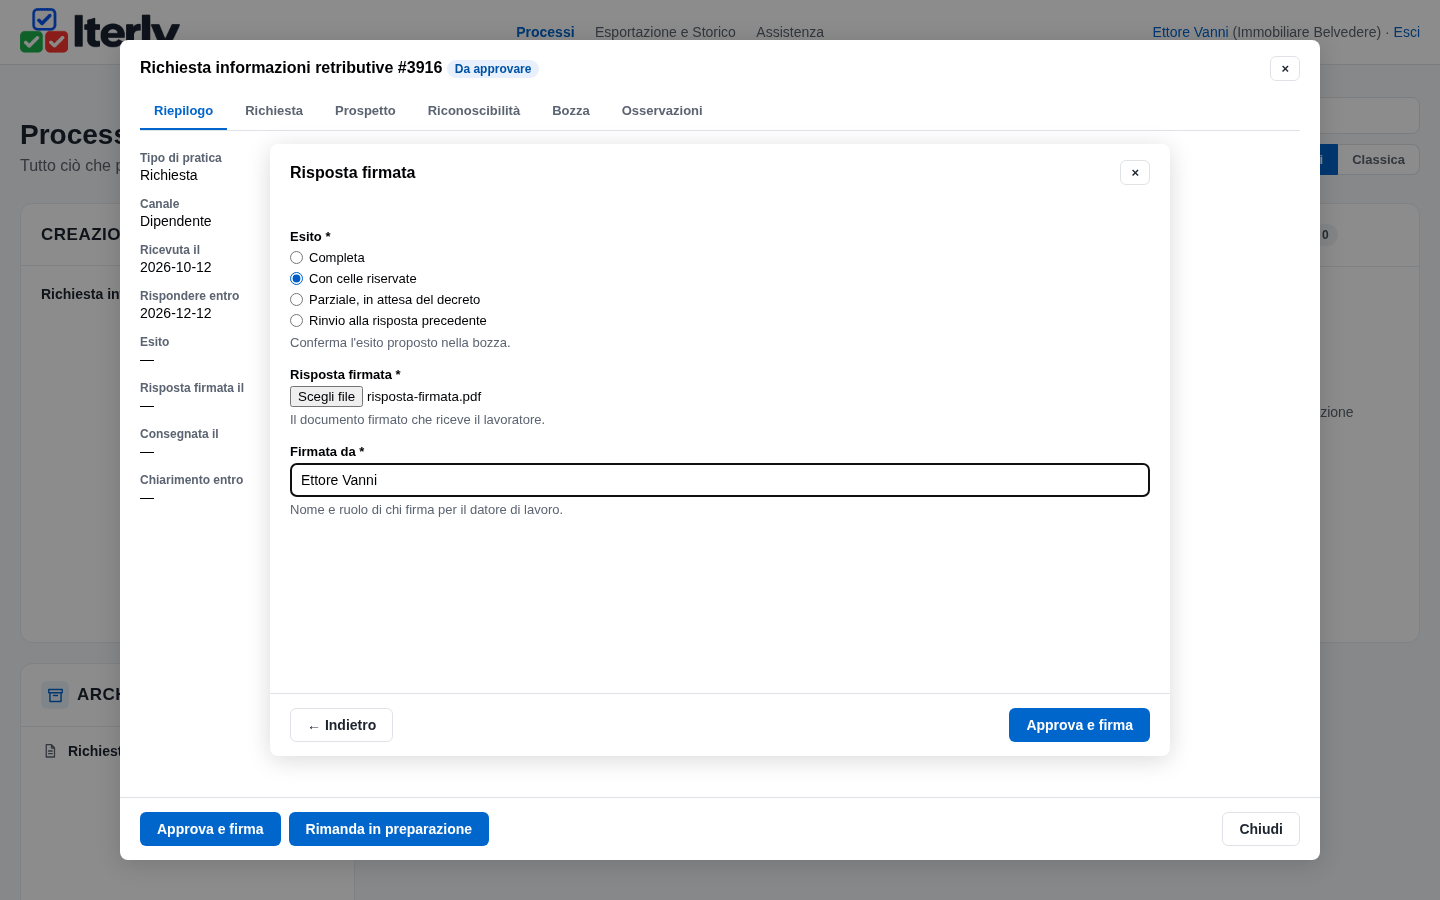The width and height of the screenshot is (1440, 900).
Task: Click the document icon in the archive list
Action: [50, 751]
